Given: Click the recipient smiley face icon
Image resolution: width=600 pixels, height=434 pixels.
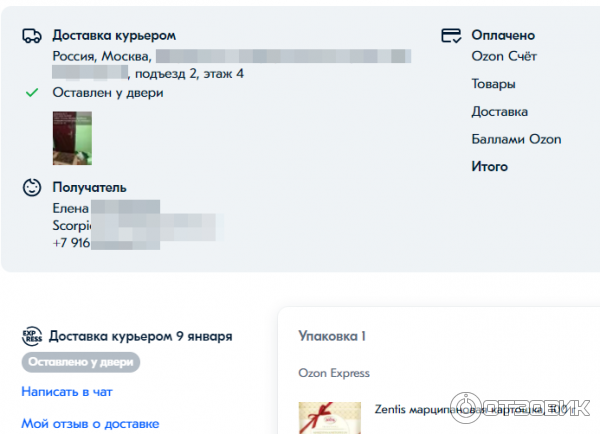Looking at the screenshot, I should click(x=32, y=188).
